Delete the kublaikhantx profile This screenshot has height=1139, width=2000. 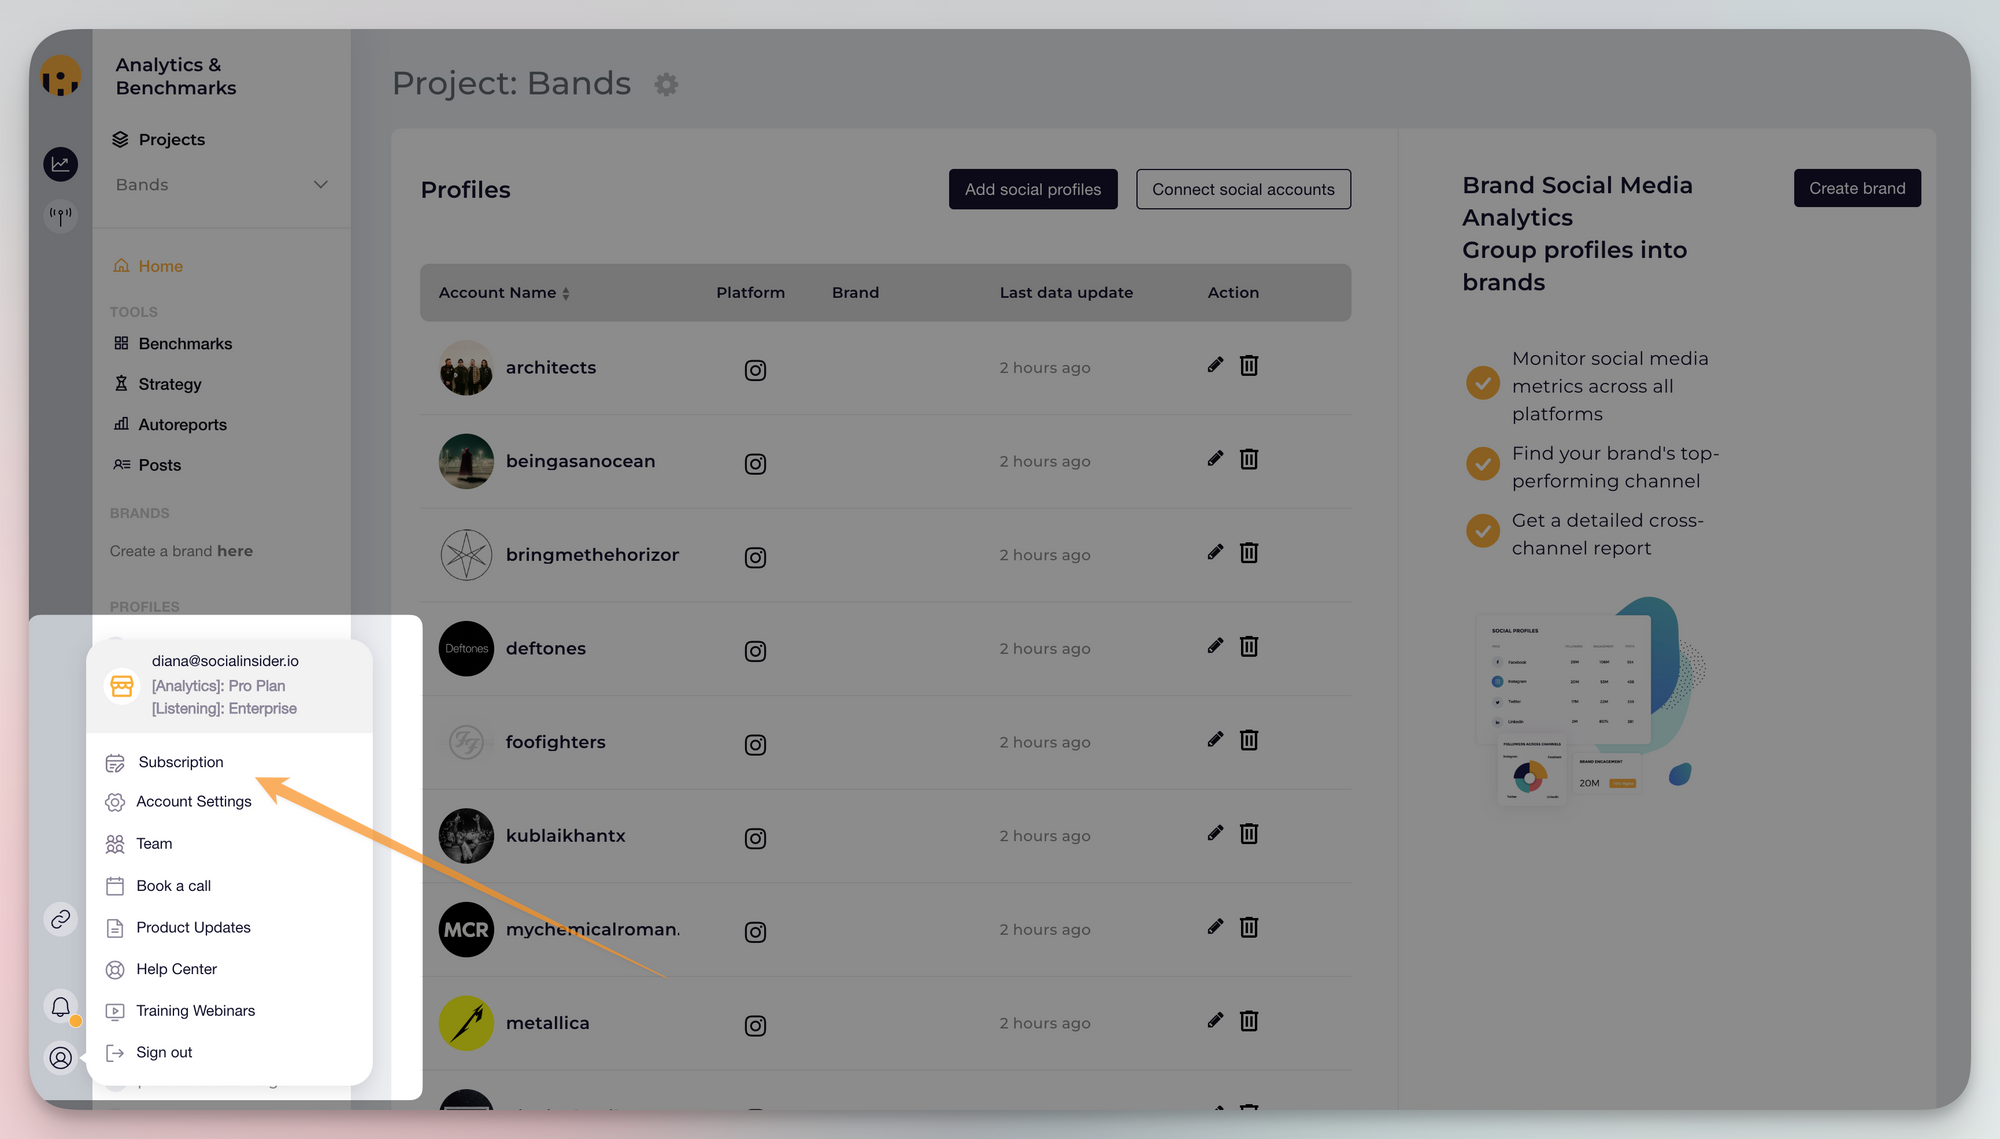tap(1249, 833)
